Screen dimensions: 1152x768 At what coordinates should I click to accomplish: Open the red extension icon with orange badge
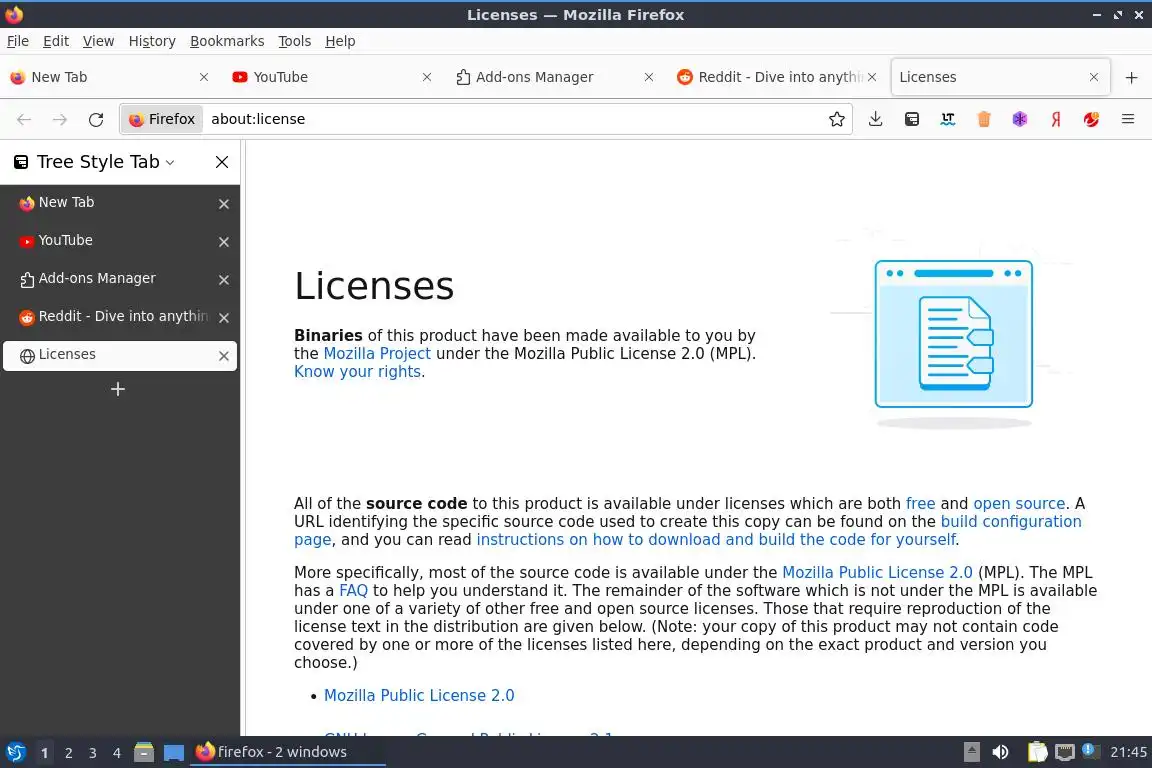[x=1092, y=119]
